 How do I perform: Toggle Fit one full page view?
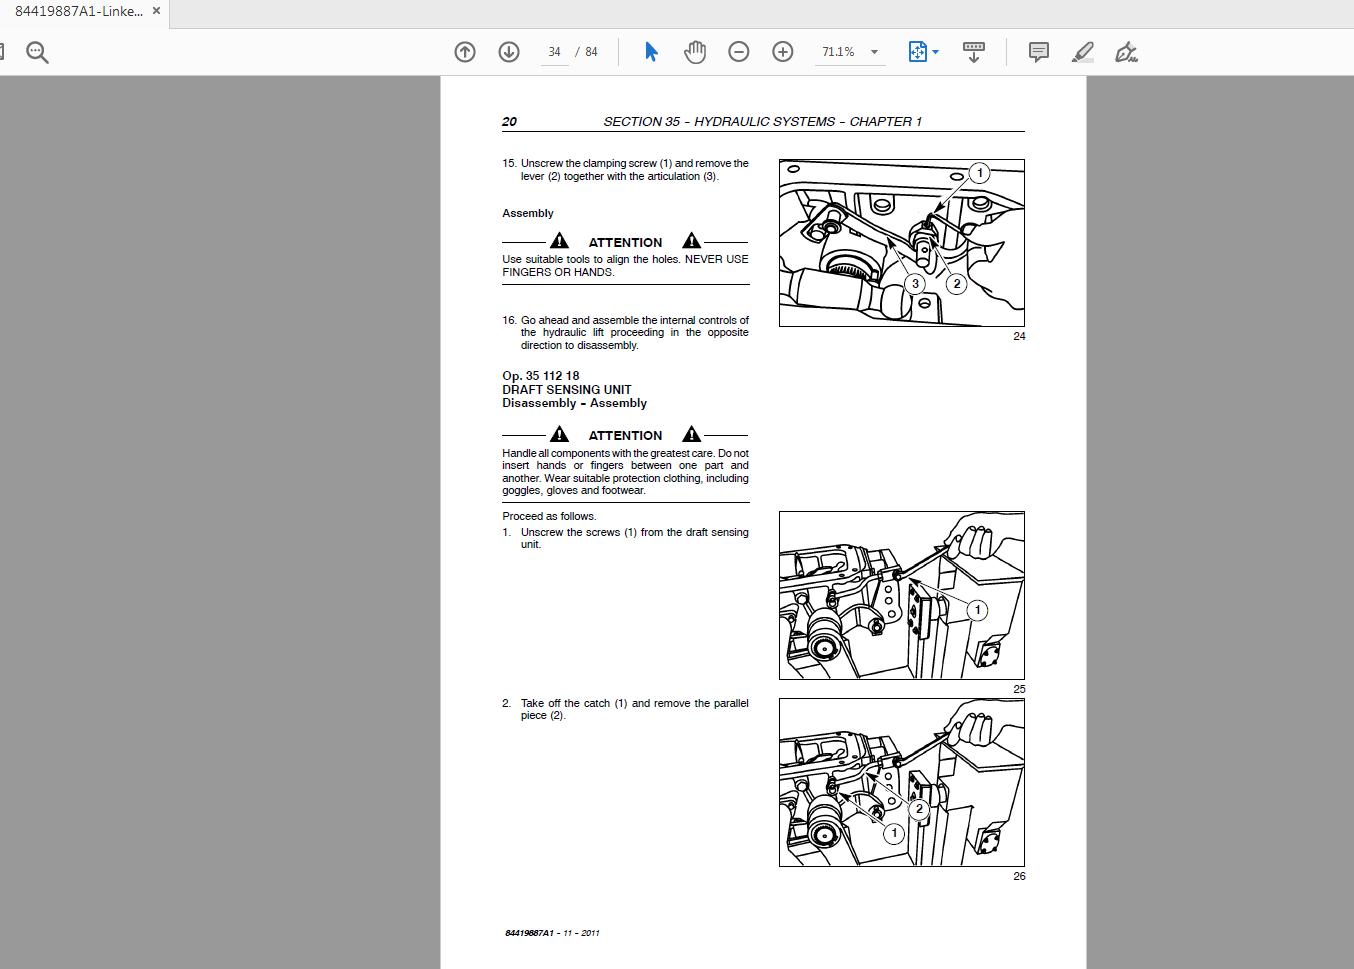pos(918,51)
